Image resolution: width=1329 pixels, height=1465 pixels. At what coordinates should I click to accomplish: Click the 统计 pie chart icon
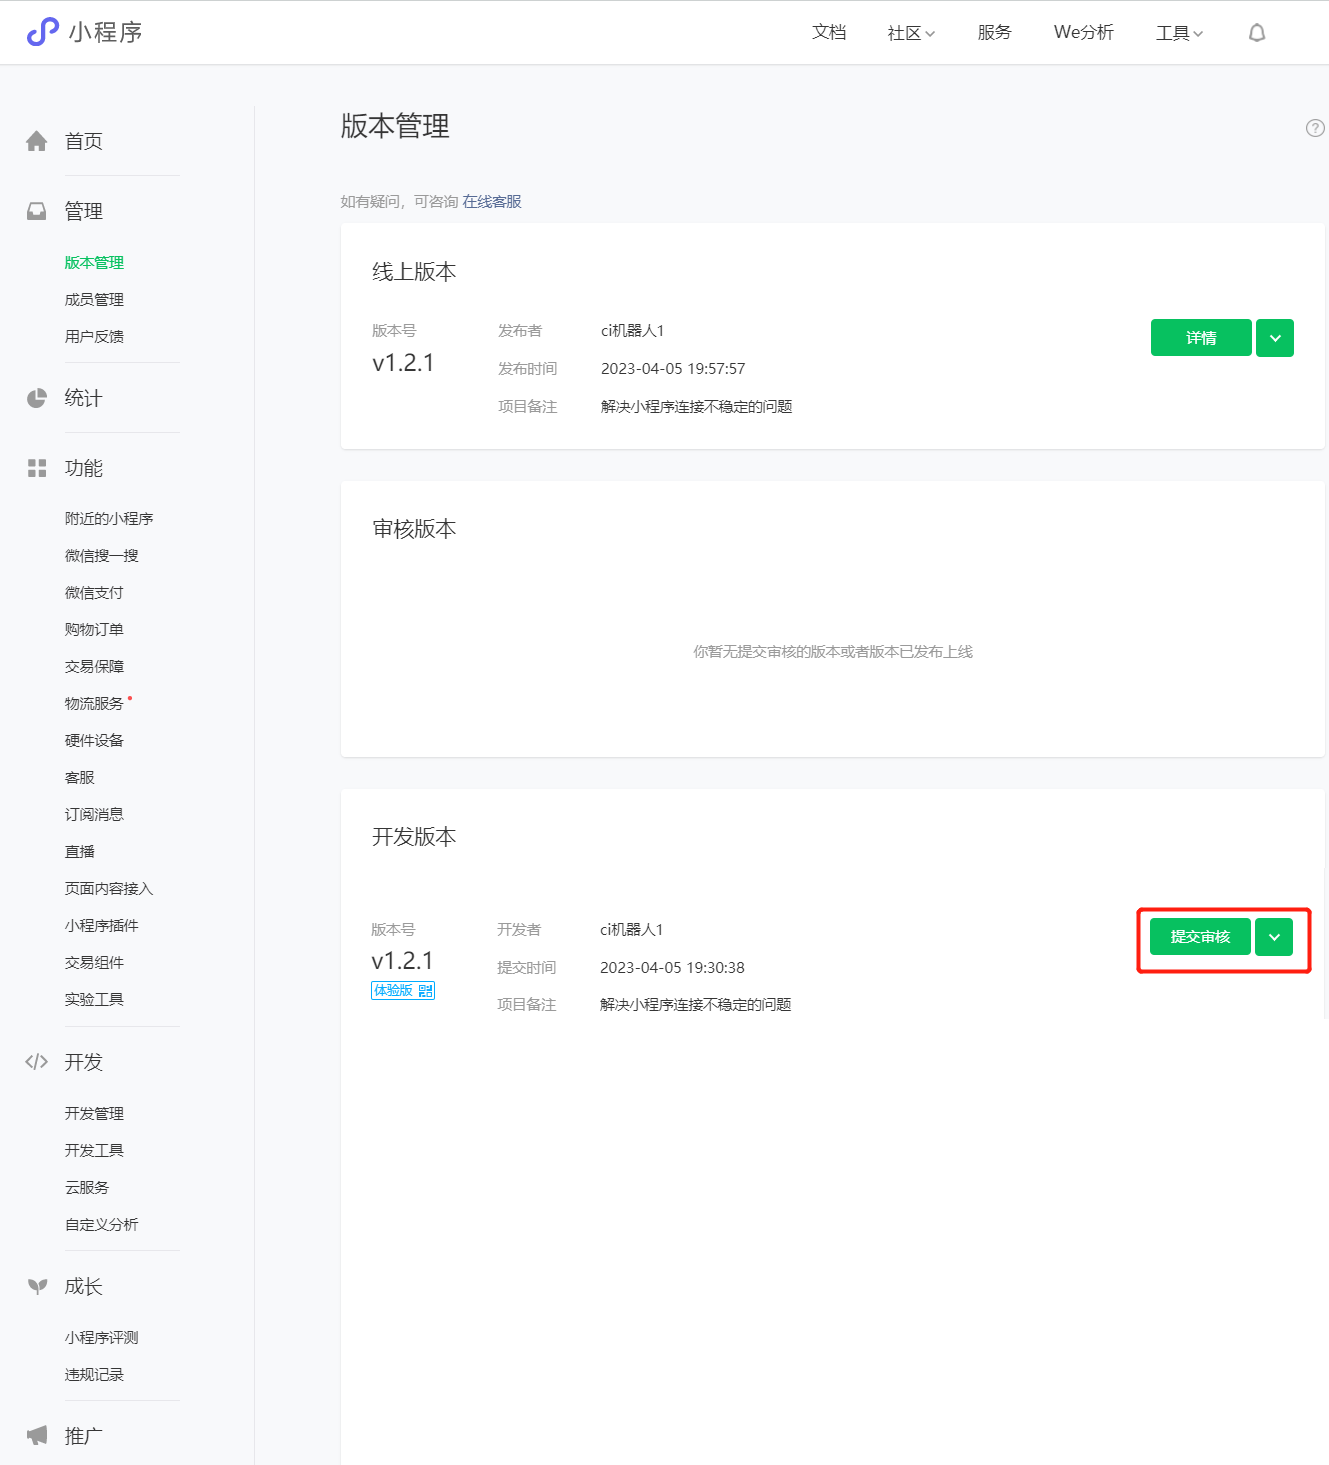click(x=37, y=398)
